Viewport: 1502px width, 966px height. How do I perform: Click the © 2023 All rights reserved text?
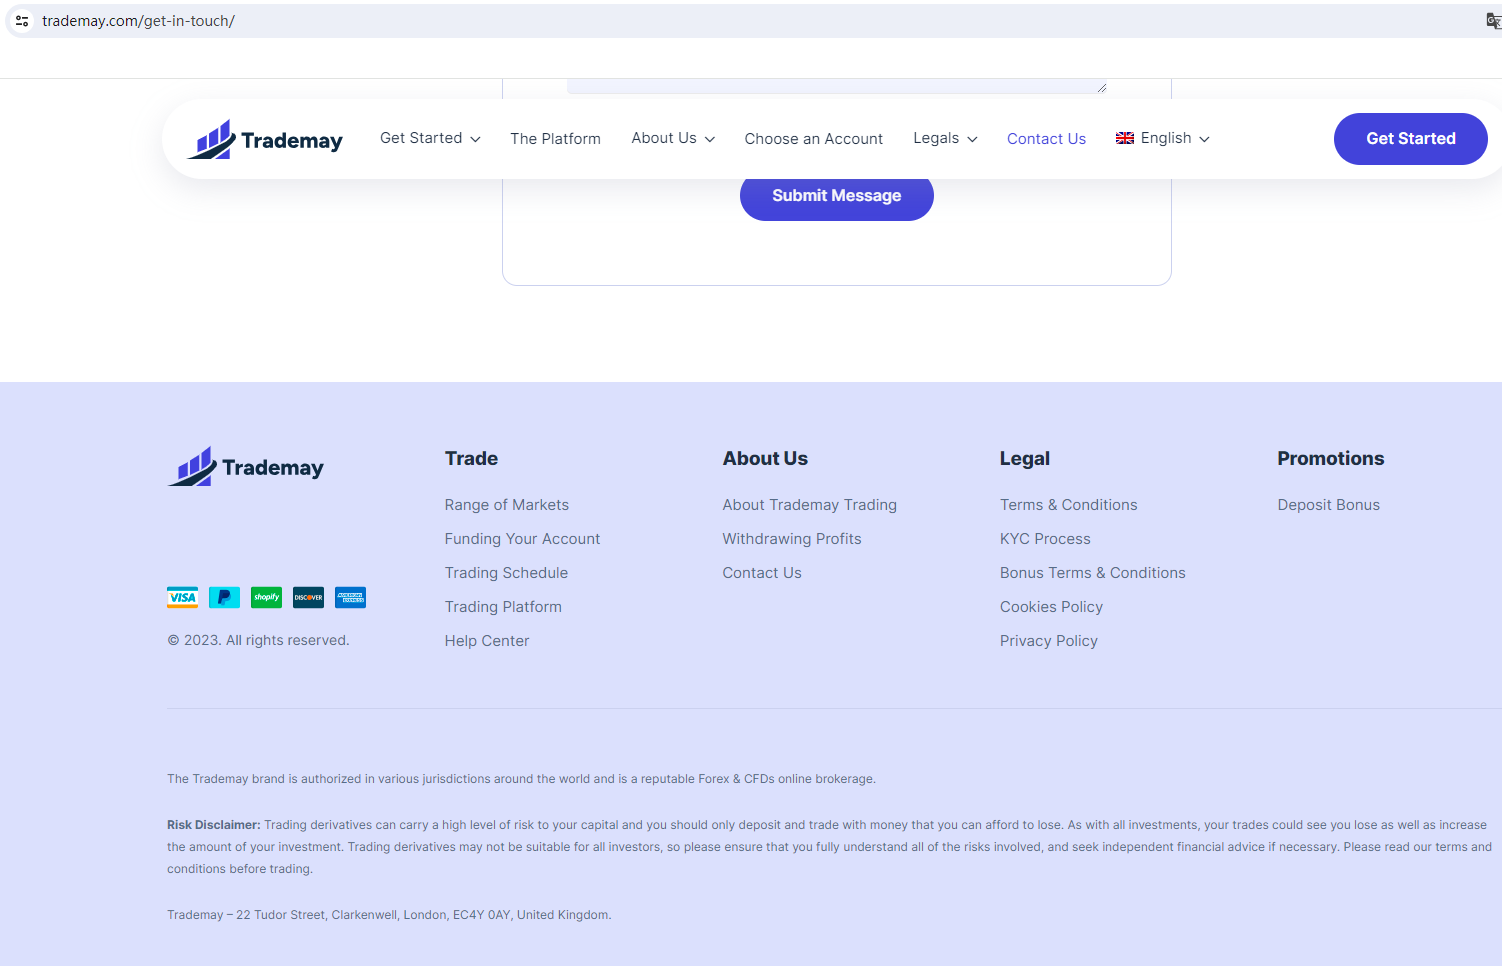[x=258, y=640]
